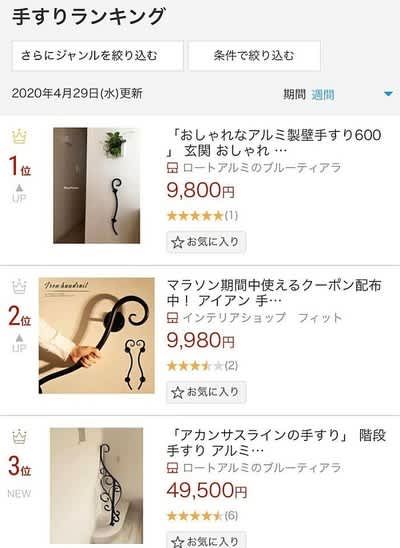
Task: Click shop icon beside インテリアショップ フィット
Action: [172, 318]
